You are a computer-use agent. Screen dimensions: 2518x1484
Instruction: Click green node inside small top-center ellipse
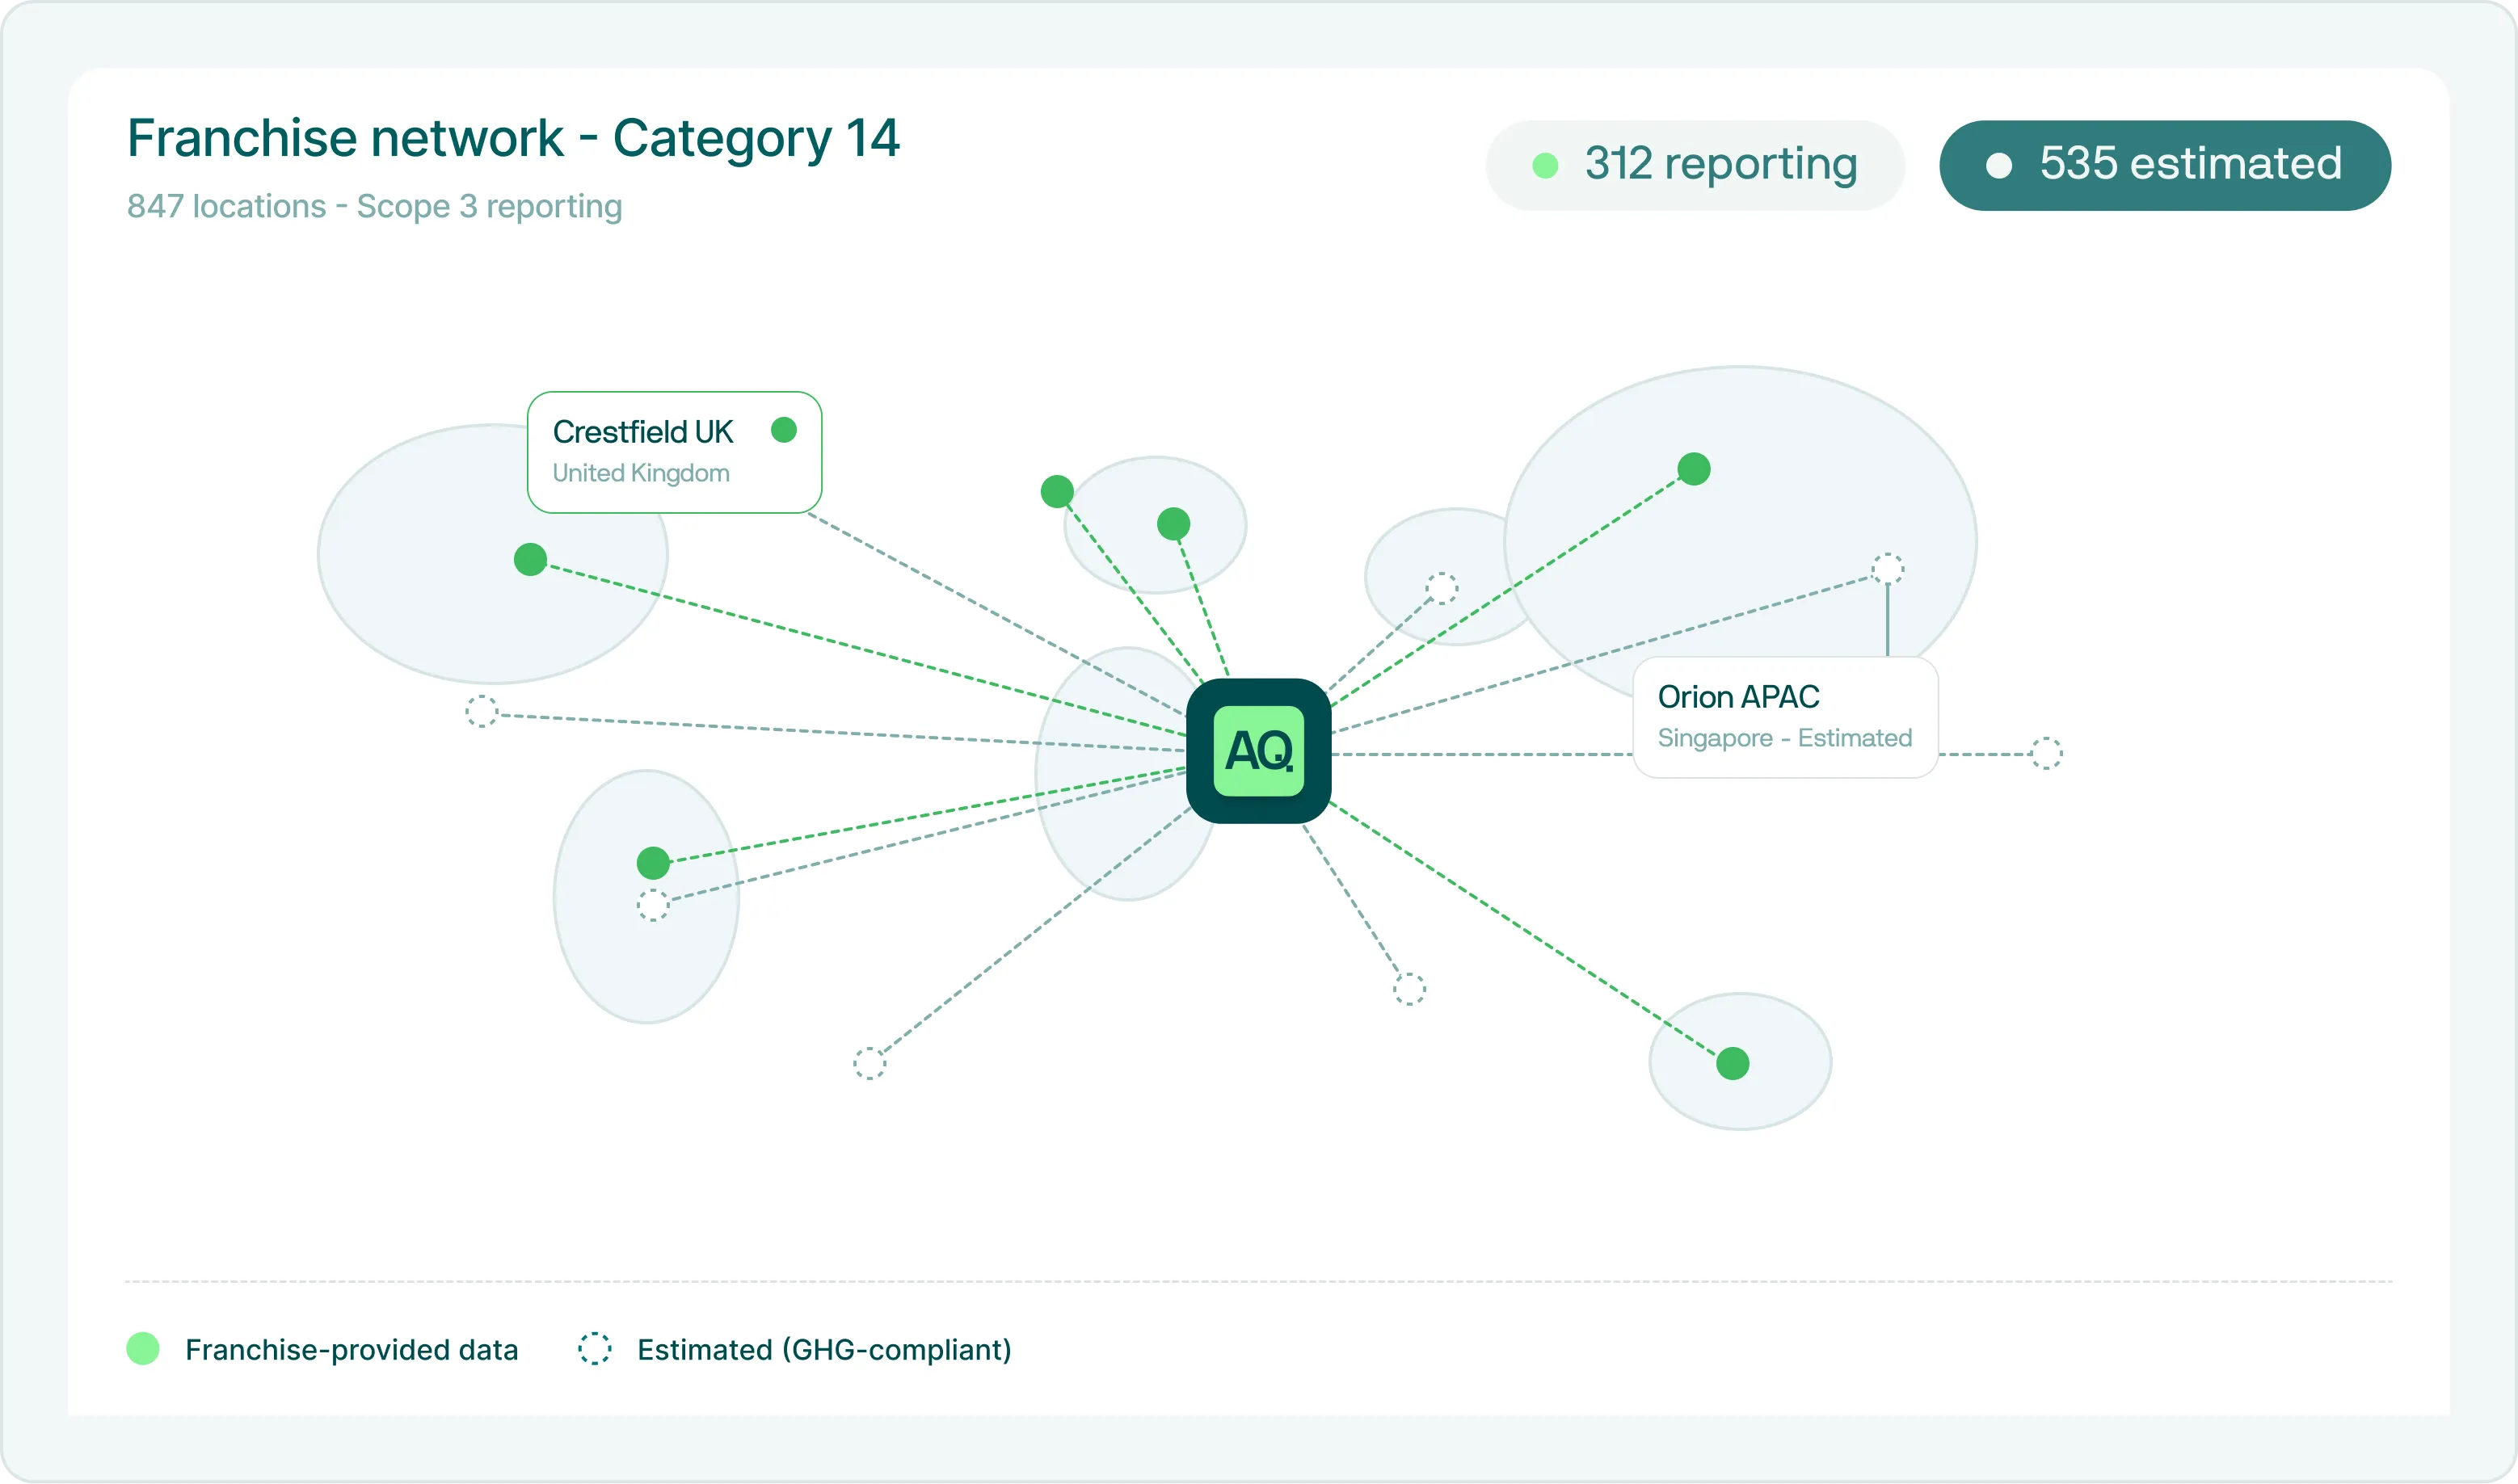pos(1173,523)
